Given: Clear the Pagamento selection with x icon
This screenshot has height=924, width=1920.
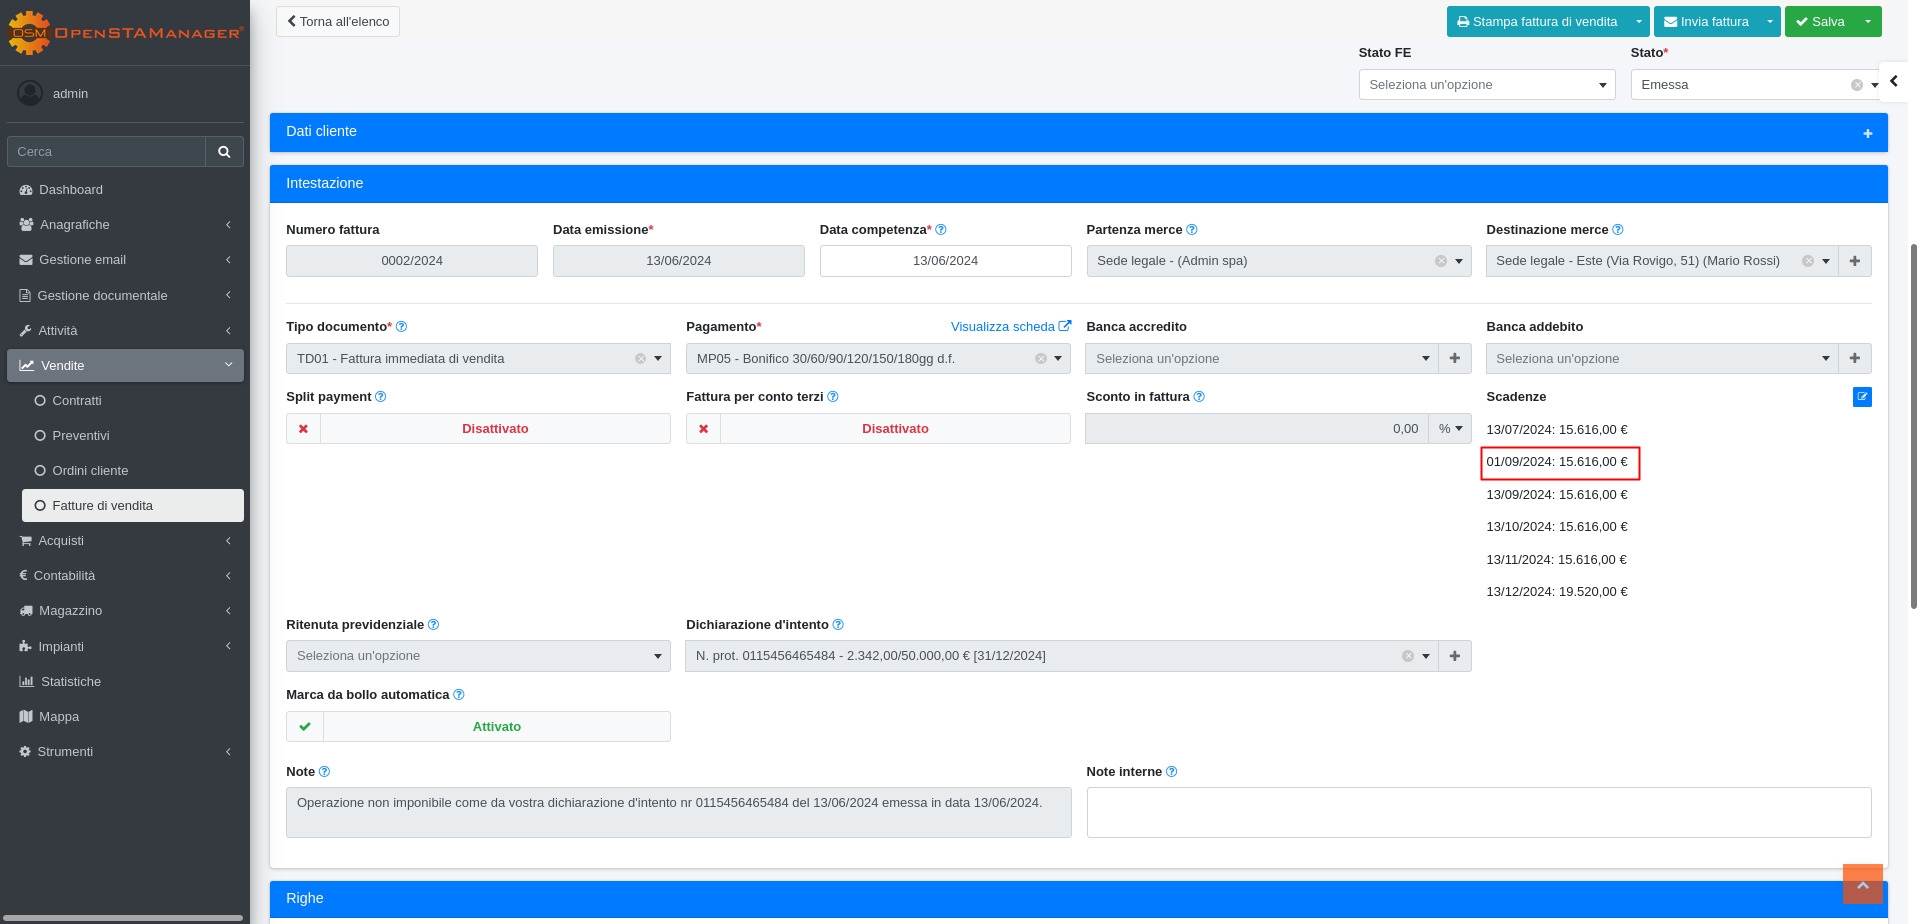Looking at the screenshot, I should click(x=1040, y=359).
